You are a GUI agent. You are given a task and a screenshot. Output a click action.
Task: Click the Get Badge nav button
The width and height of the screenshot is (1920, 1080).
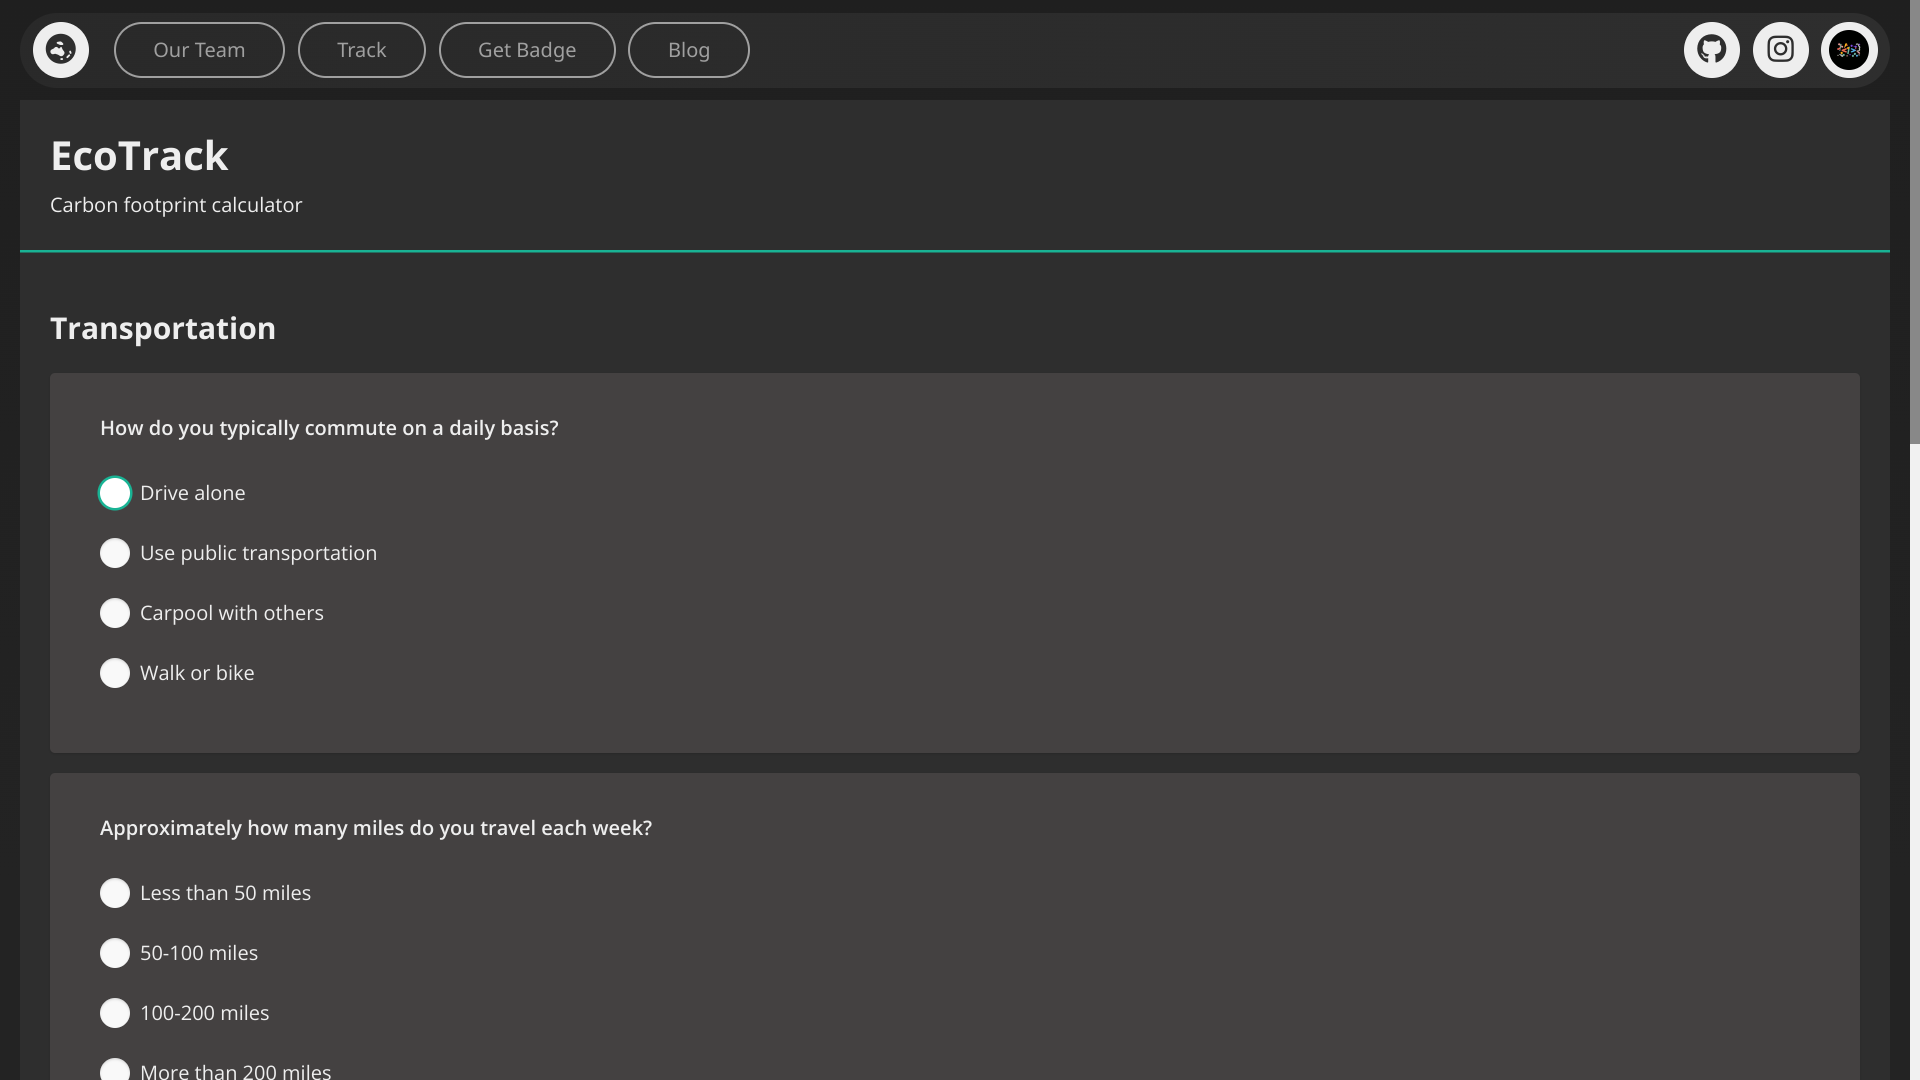click(x=527, y=50)
